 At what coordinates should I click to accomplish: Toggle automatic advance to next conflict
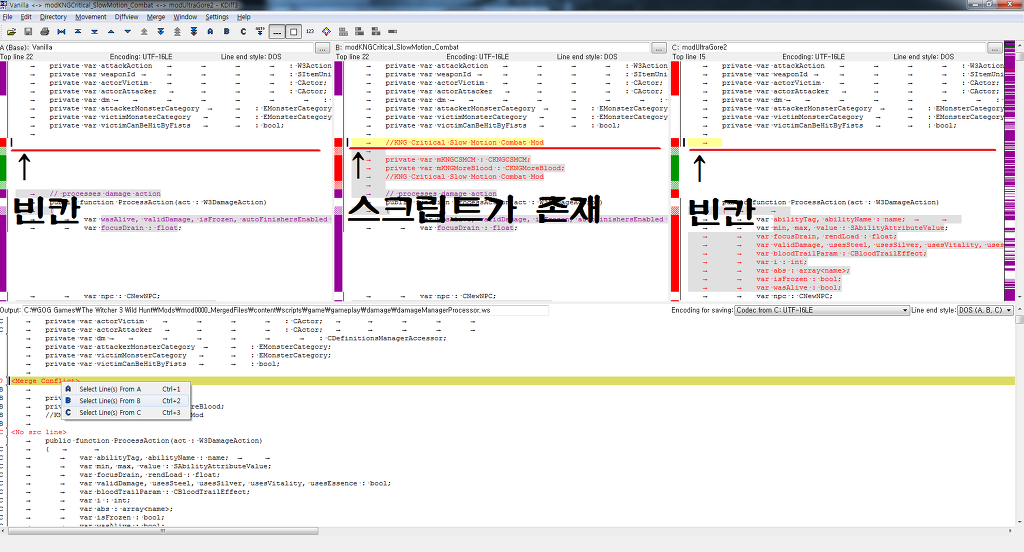[x=260, y=32]
